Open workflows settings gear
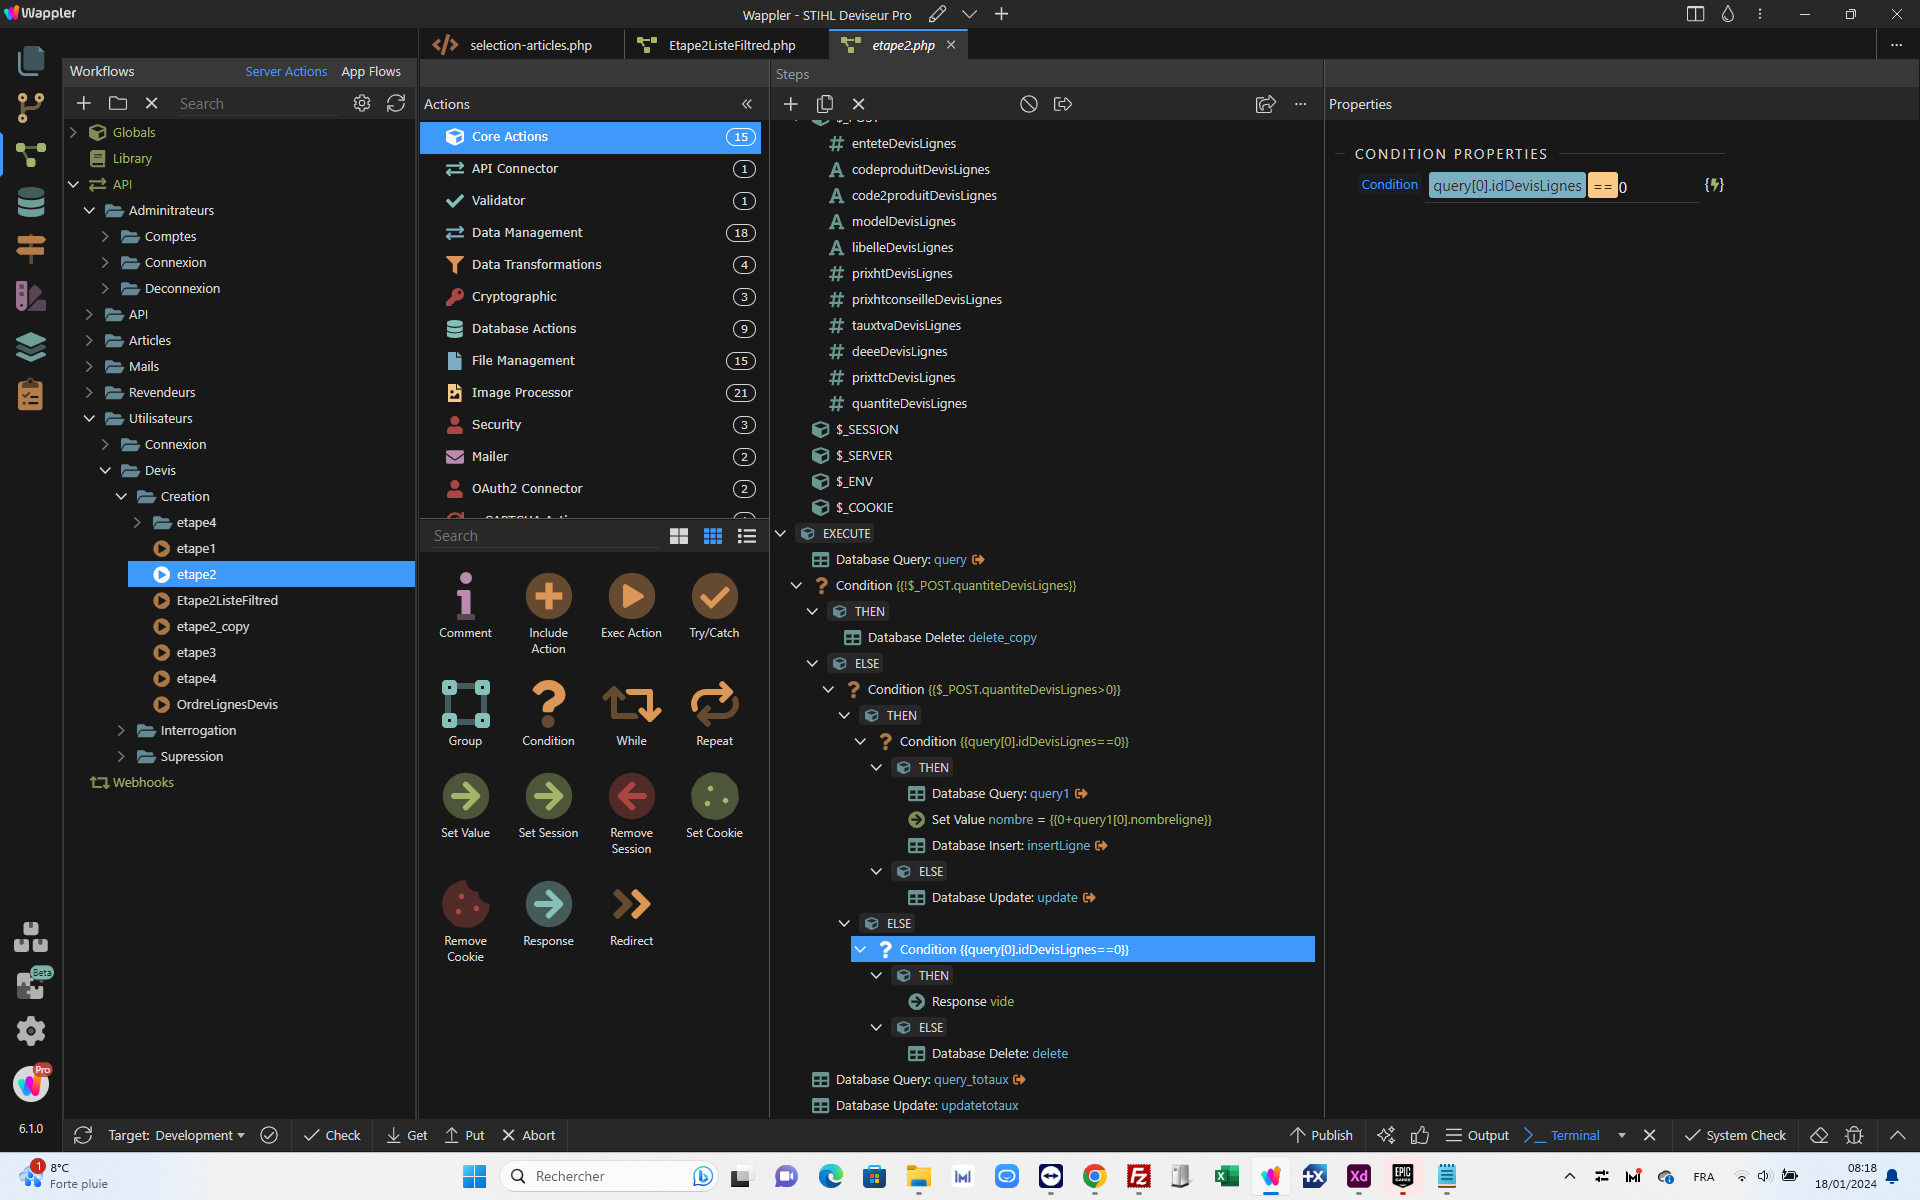 (x=362, y=103)
